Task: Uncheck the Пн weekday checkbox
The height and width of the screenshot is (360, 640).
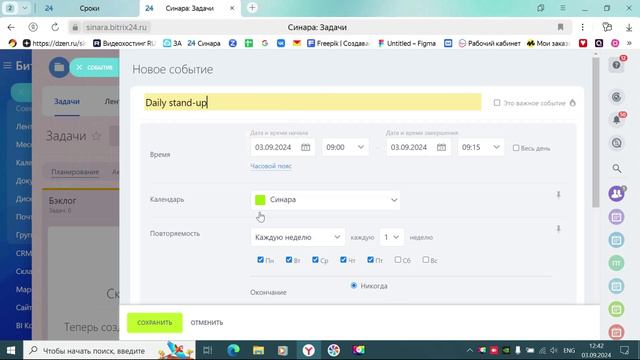Action: coord(260,260)
